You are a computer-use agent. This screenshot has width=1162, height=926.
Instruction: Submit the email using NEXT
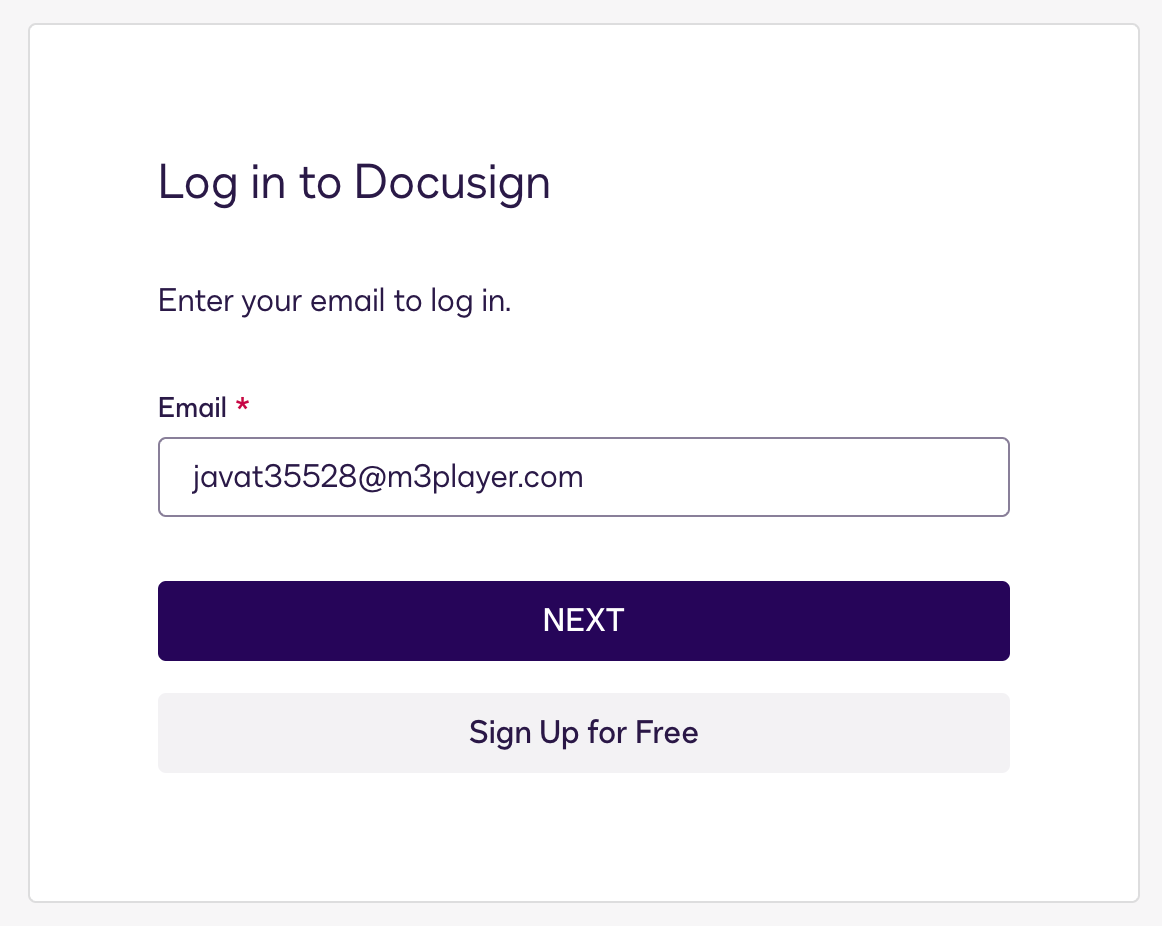[x=583, y=621]
